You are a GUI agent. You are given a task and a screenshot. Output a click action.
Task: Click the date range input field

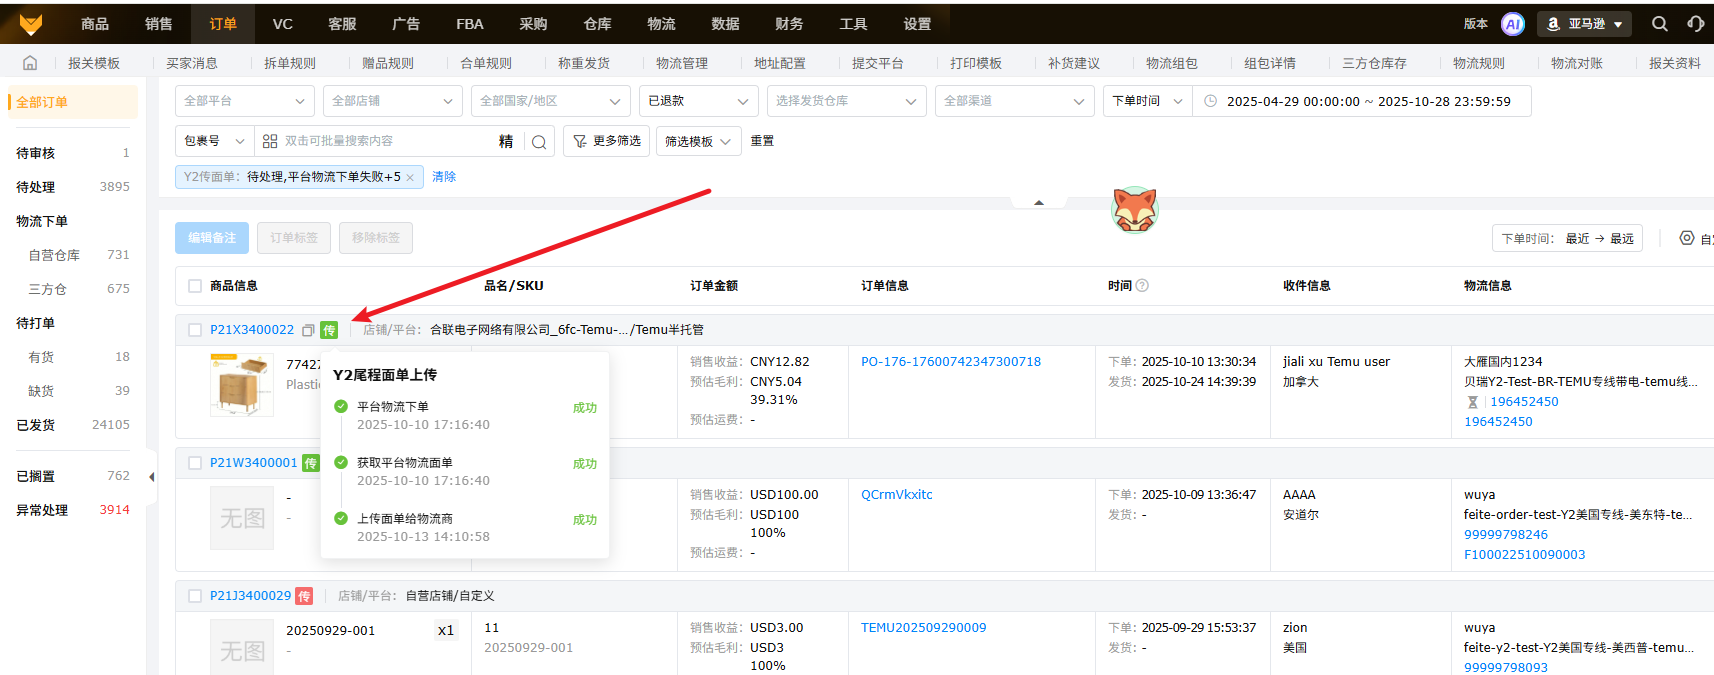click(1362, 101)
